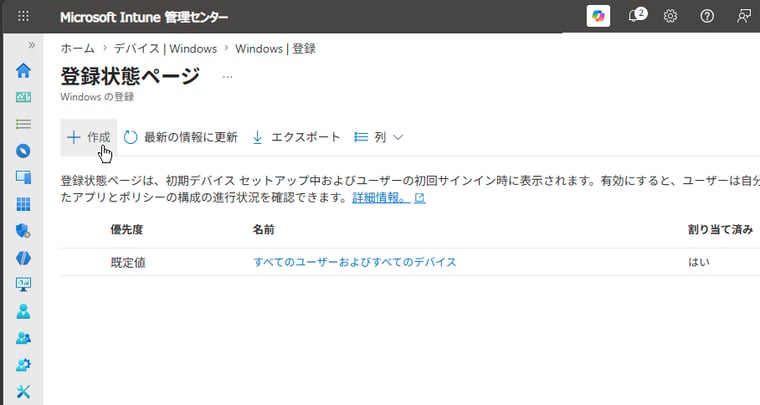Viewport: 760px width, 405px height.
Task: Click the Microsoft Intune 管理センター title
Action: pos(144,17)
